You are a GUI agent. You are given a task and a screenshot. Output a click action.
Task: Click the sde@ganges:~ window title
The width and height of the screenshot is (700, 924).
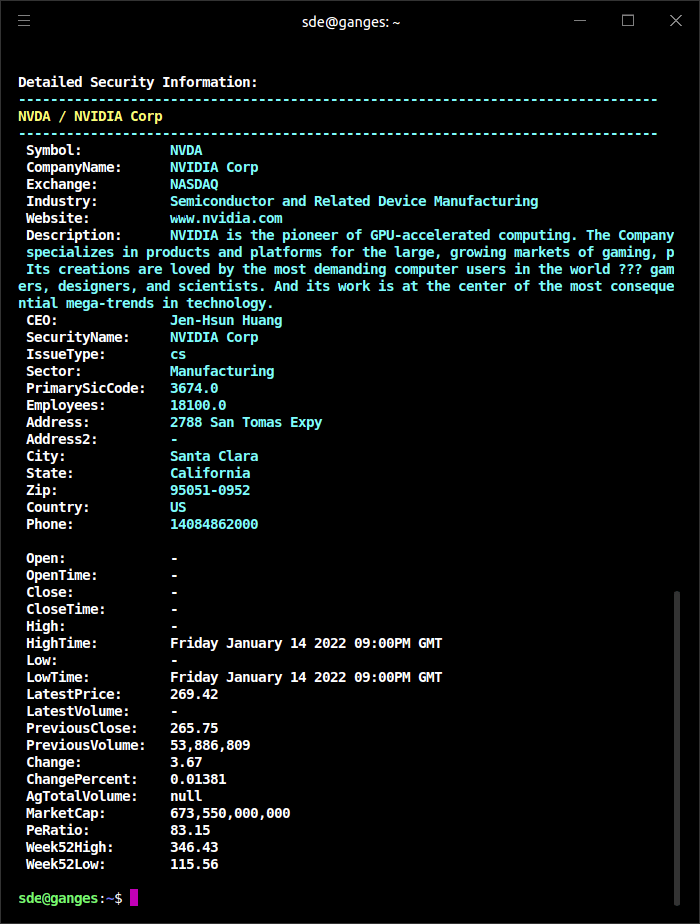pyautogui.click(x=351, y=22)
